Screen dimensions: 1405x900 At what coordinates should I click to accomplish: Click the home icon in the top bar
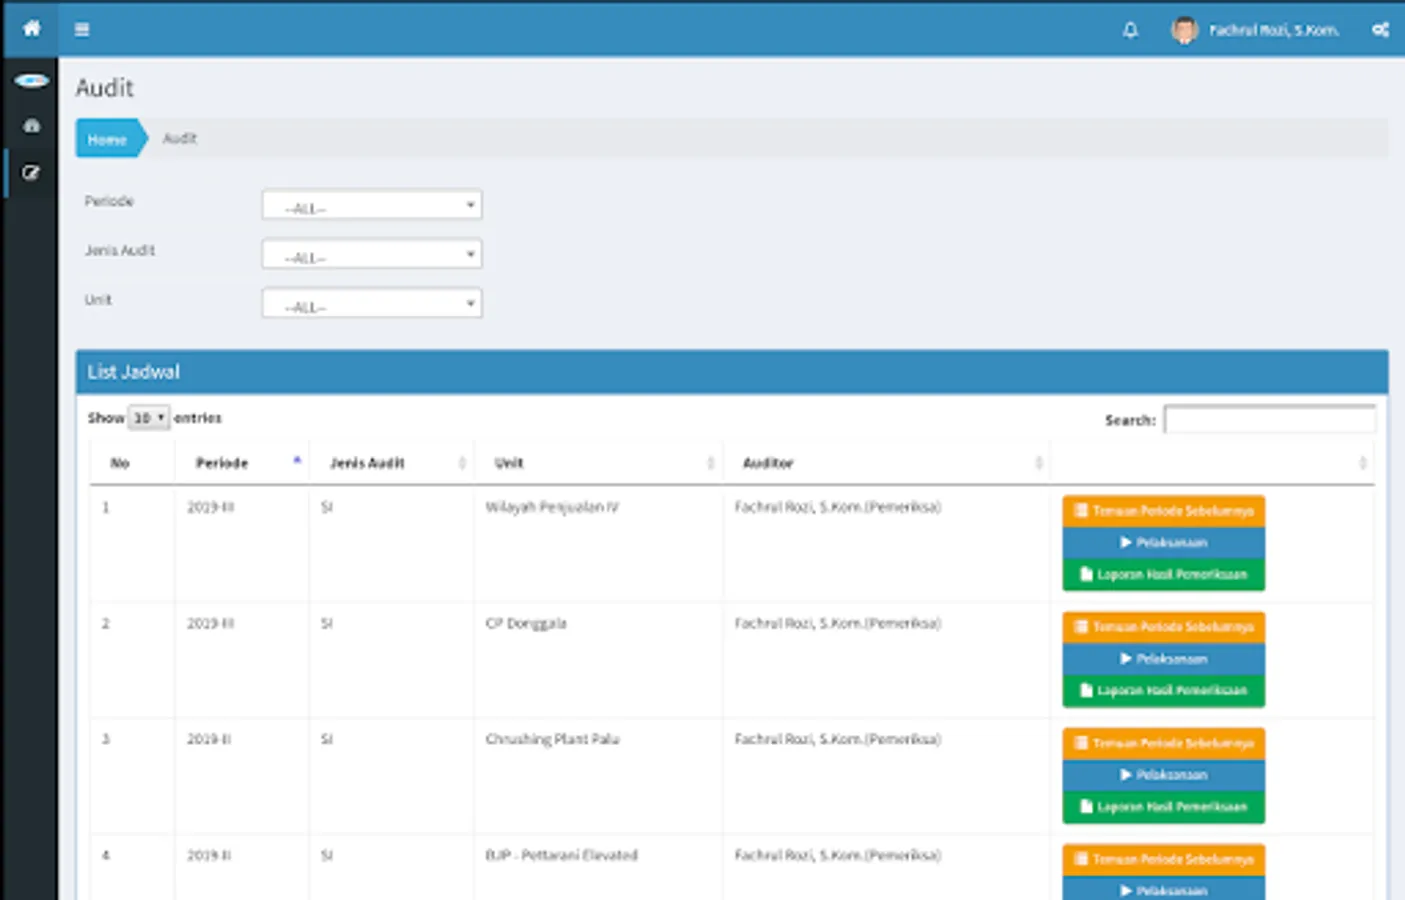coord(32,28)
